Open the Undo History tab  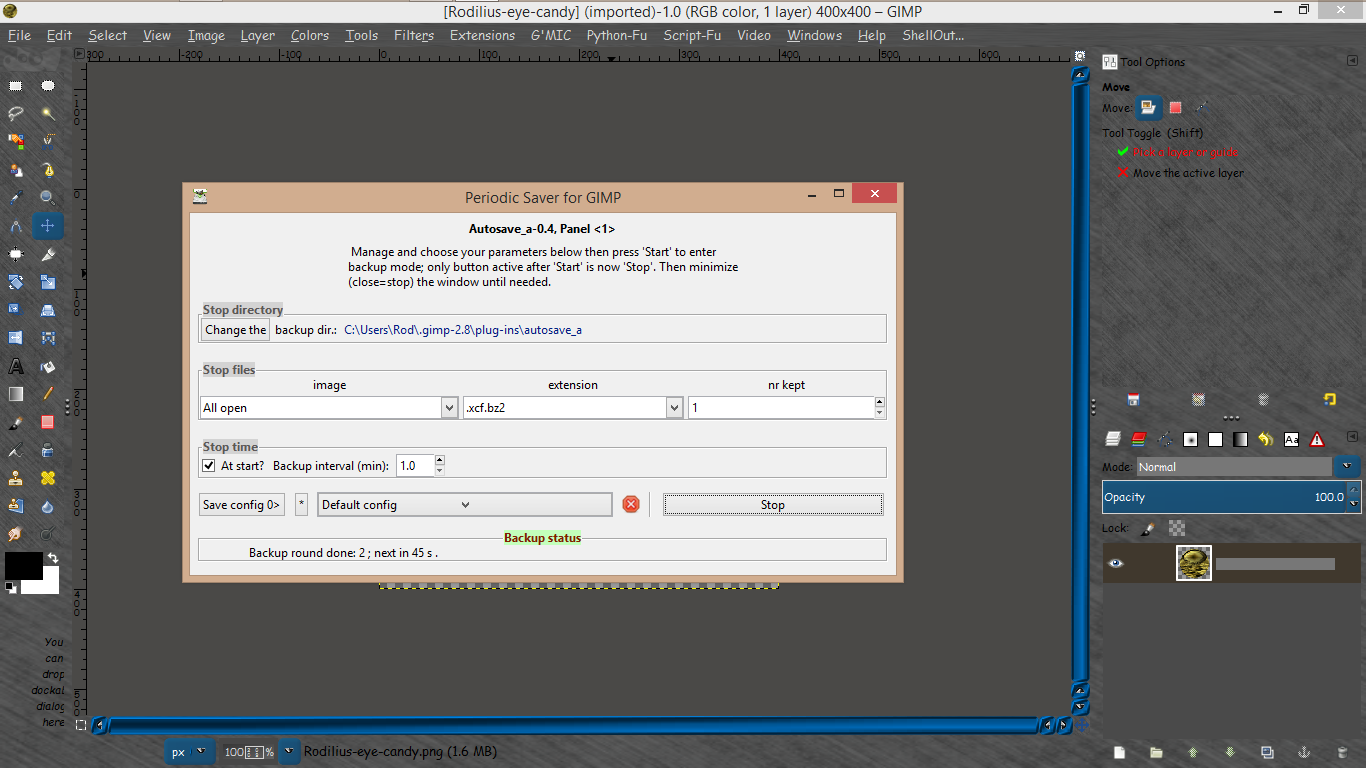[1266, 439]
